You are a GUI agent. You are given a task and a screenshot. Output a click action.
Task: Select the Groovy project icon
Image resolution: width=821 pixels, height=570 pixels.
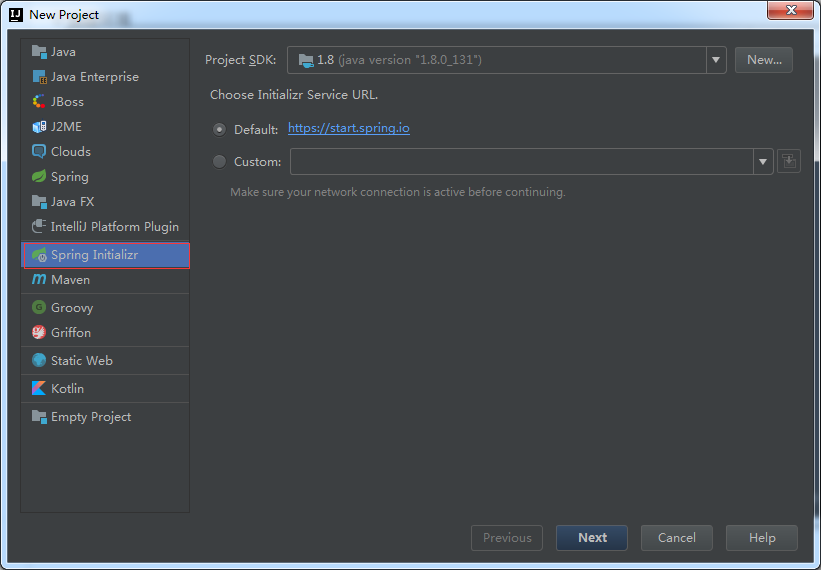click(39, 308)
